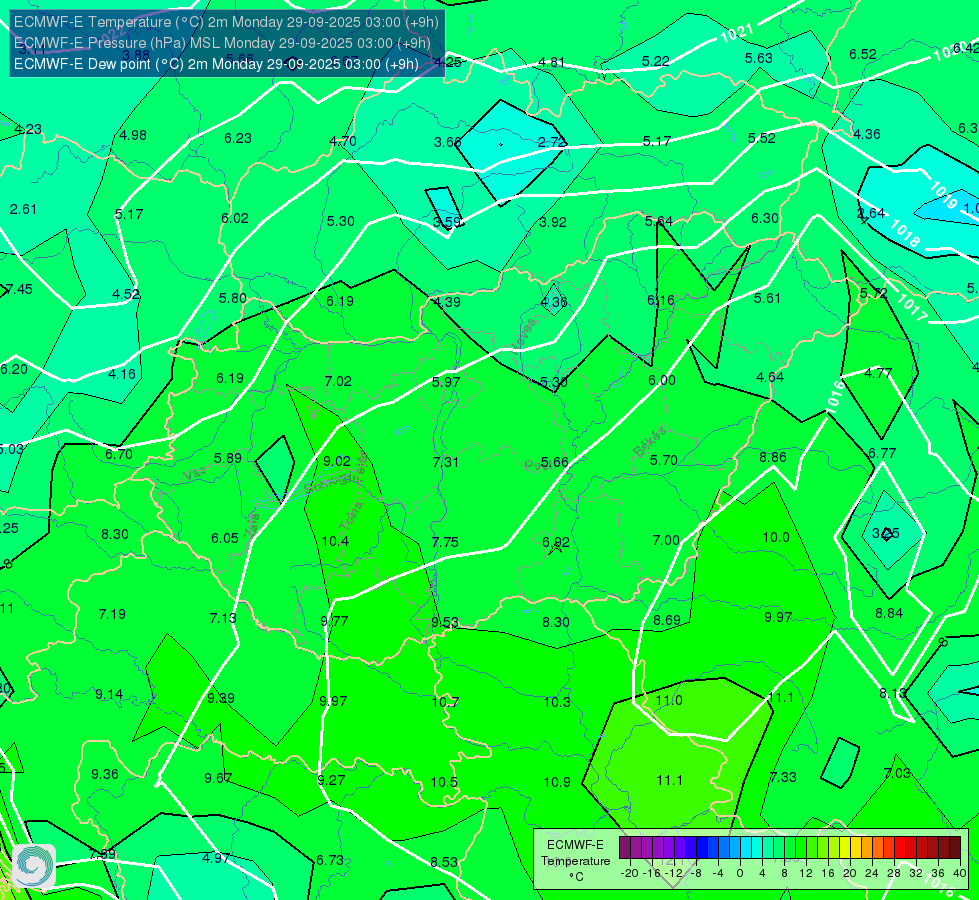979x900 pixels.
Task: Click the 4.81 dew point value
Action: 551,62
